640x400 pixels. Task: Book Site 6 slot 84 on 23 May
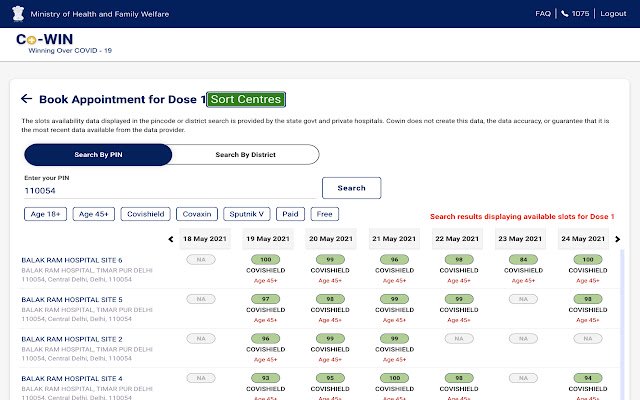(523, 260)
